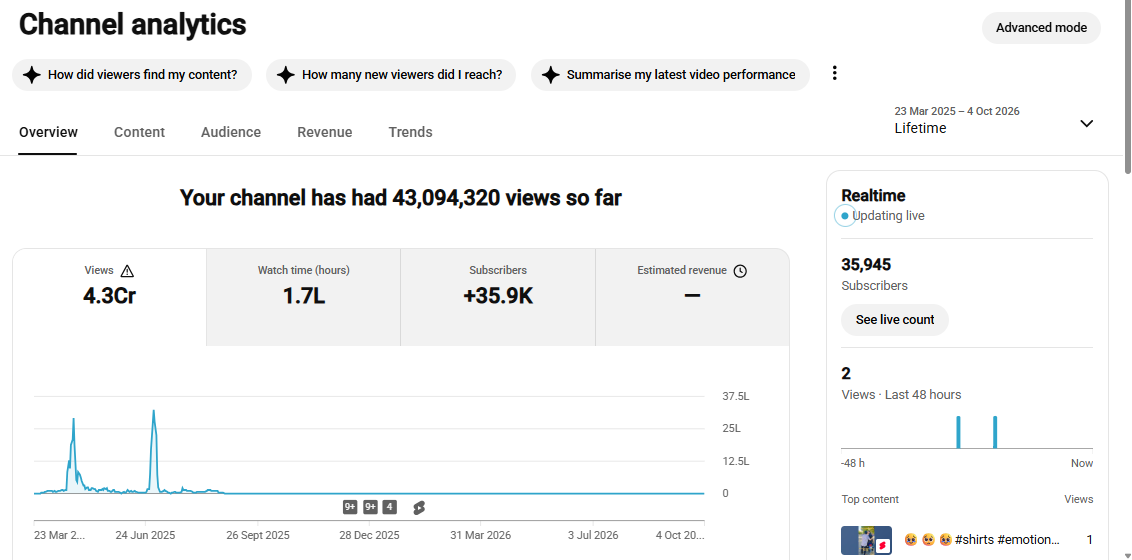
Task: Switch to the Revenue tab
Action: pos(325,132)
